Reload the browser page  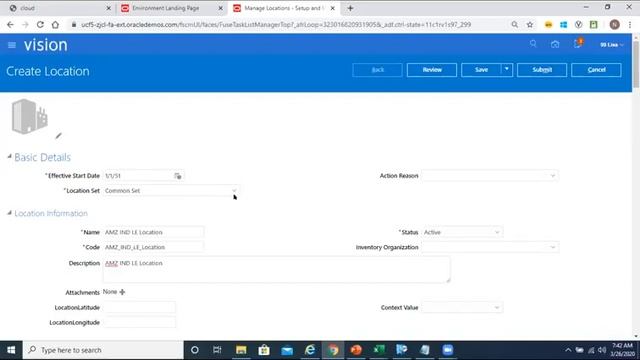click(x=40, y=25)
